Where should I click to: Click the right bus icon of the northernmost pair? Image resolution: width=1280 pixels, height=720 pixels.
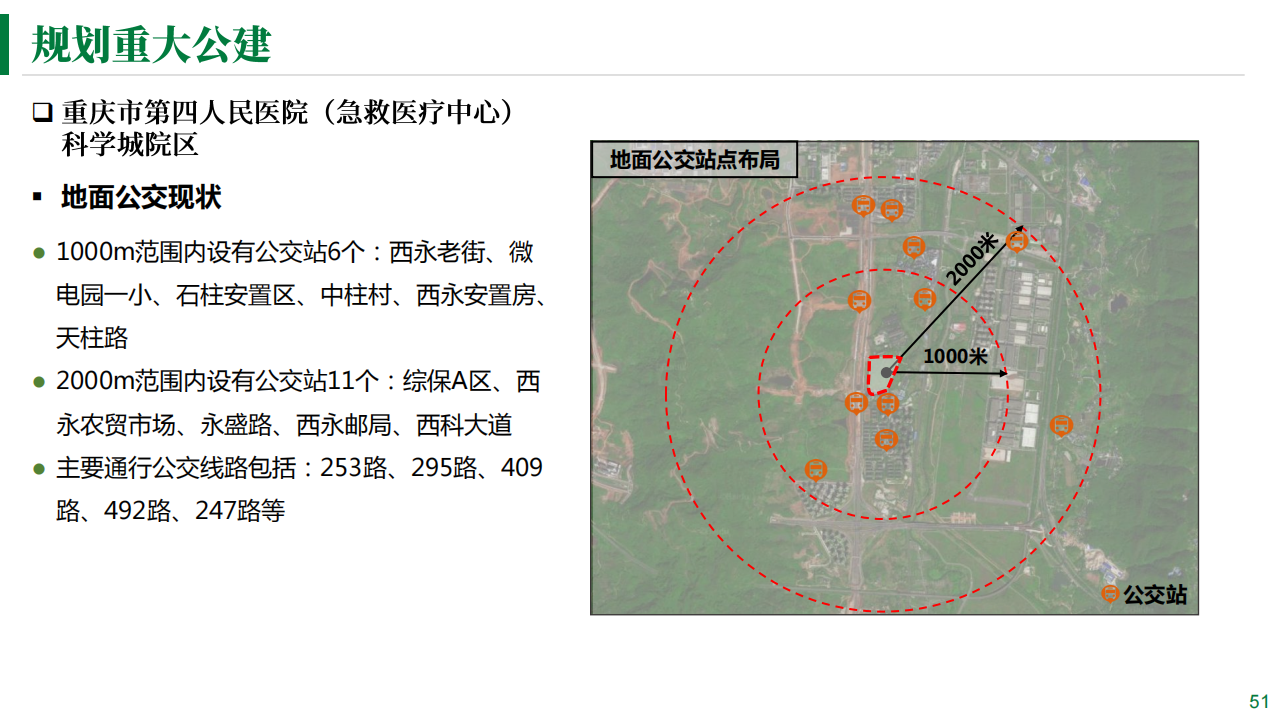[892, 209]
